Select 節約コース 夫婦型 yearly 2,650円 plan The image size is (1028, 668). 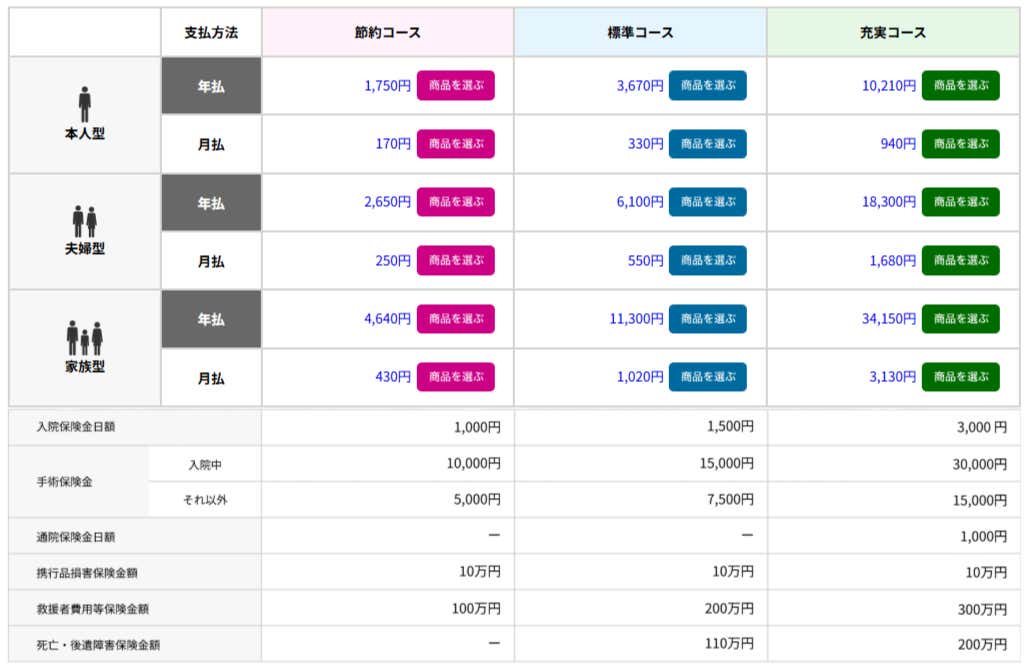point(455,203)
